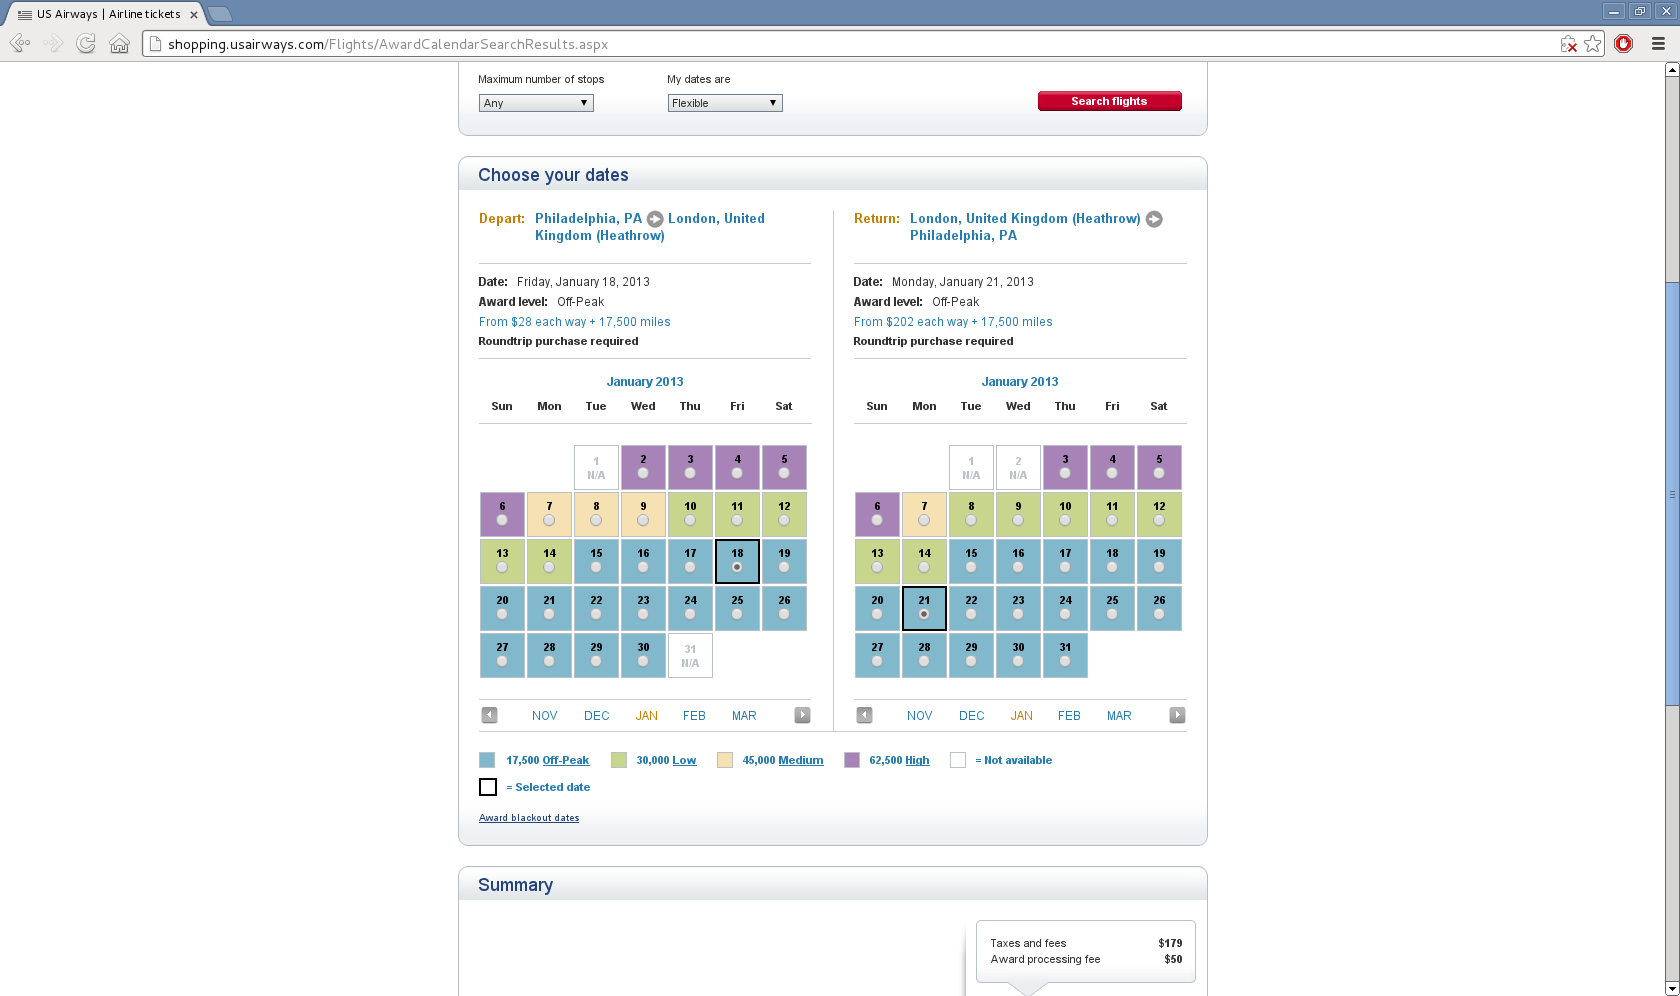Open Maximum number of stops dropdown

(536, 103)
